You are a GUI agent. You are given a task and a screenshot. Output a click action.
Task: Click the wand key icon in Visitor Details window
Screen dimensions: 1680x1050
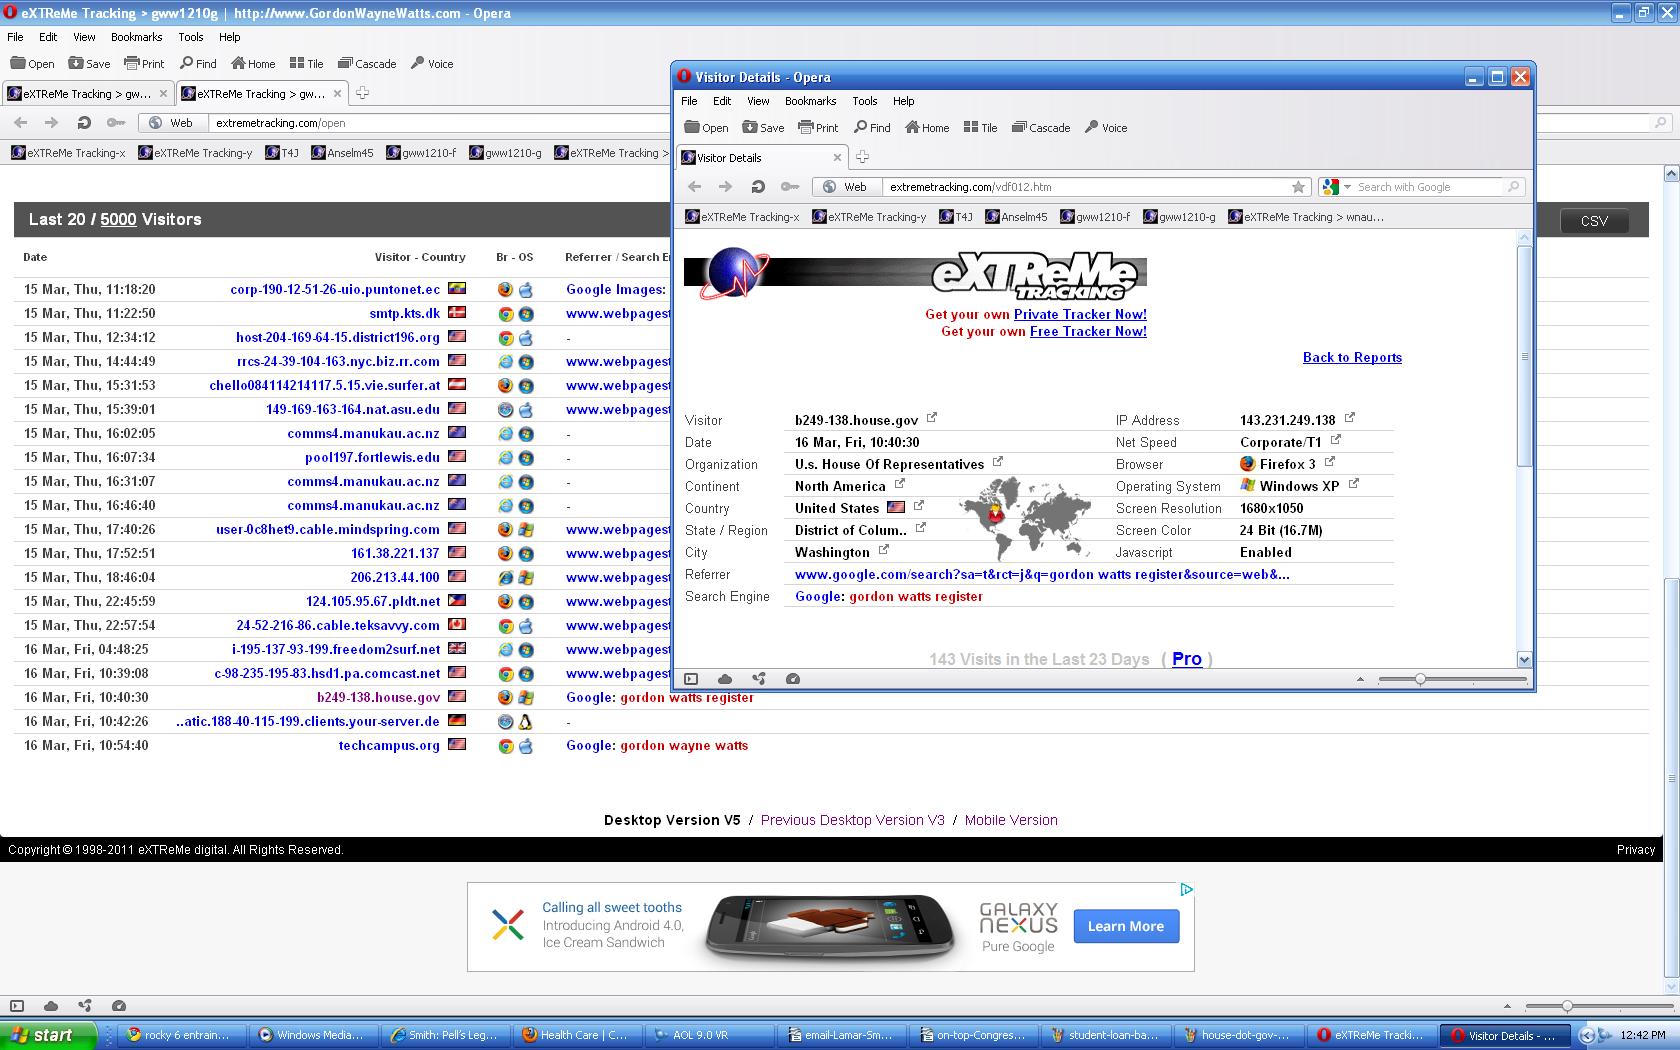pyautogui.click(x=790, y=187)
